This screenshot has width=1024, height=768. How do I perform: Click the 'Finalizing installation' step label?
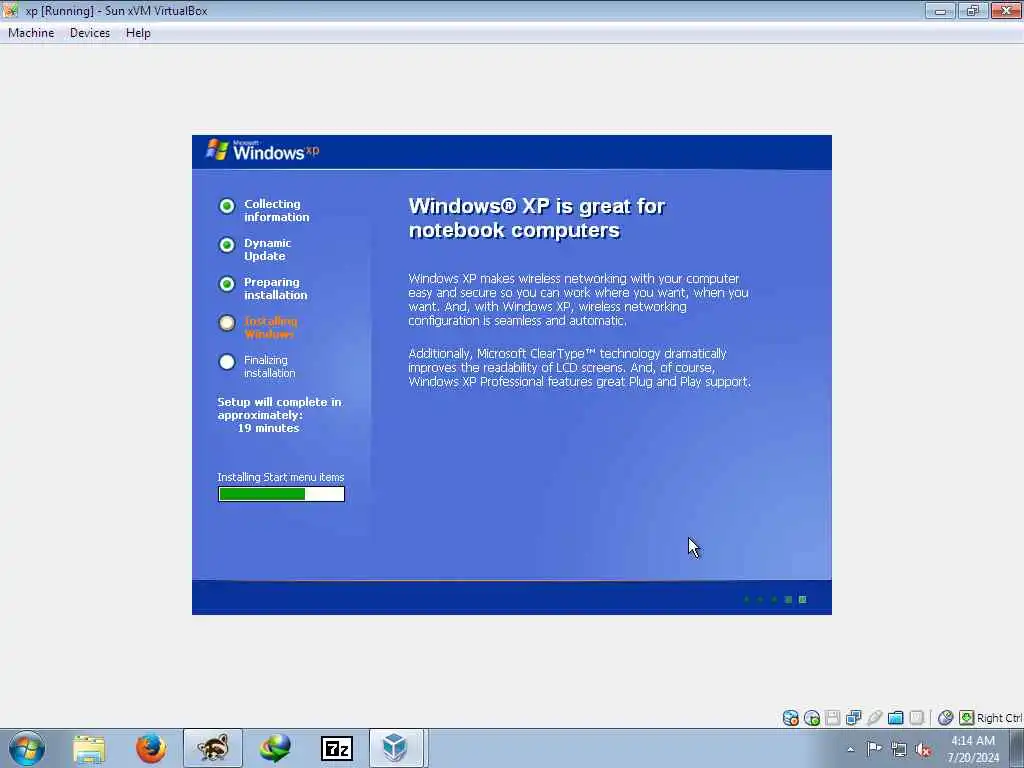(270, 366)
